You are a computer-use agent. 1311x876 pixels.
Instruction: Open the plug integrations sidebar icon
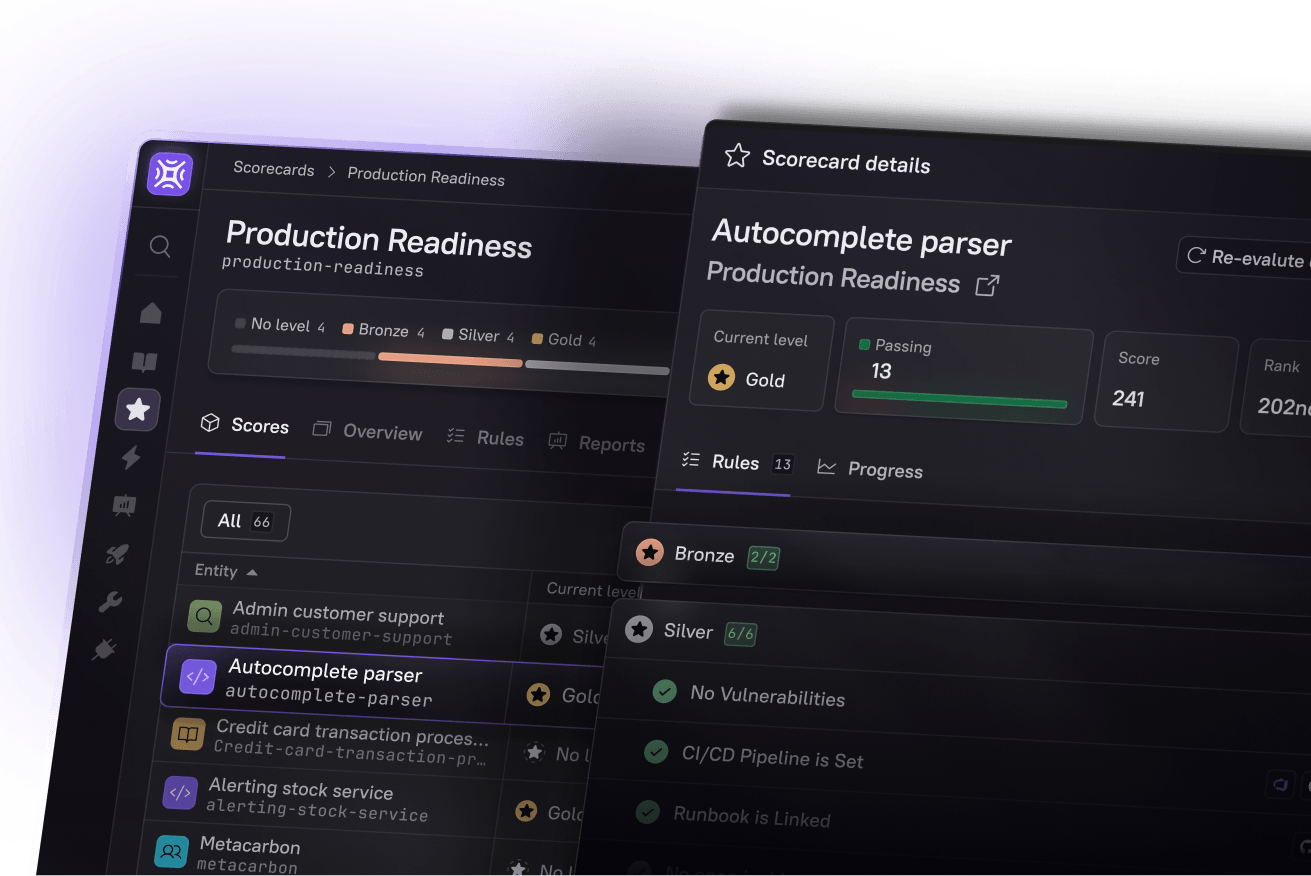click(104, 651)
